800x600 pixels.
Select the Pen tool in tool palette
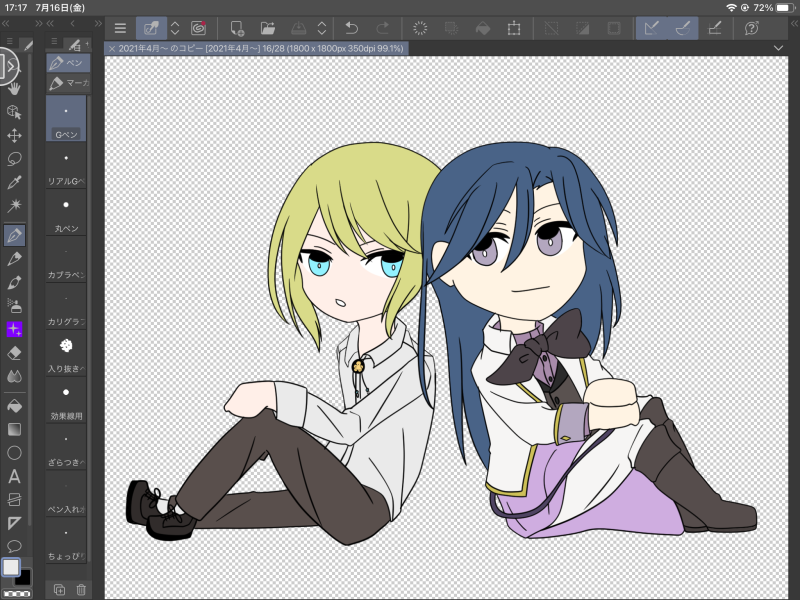(x=14, y=235)
